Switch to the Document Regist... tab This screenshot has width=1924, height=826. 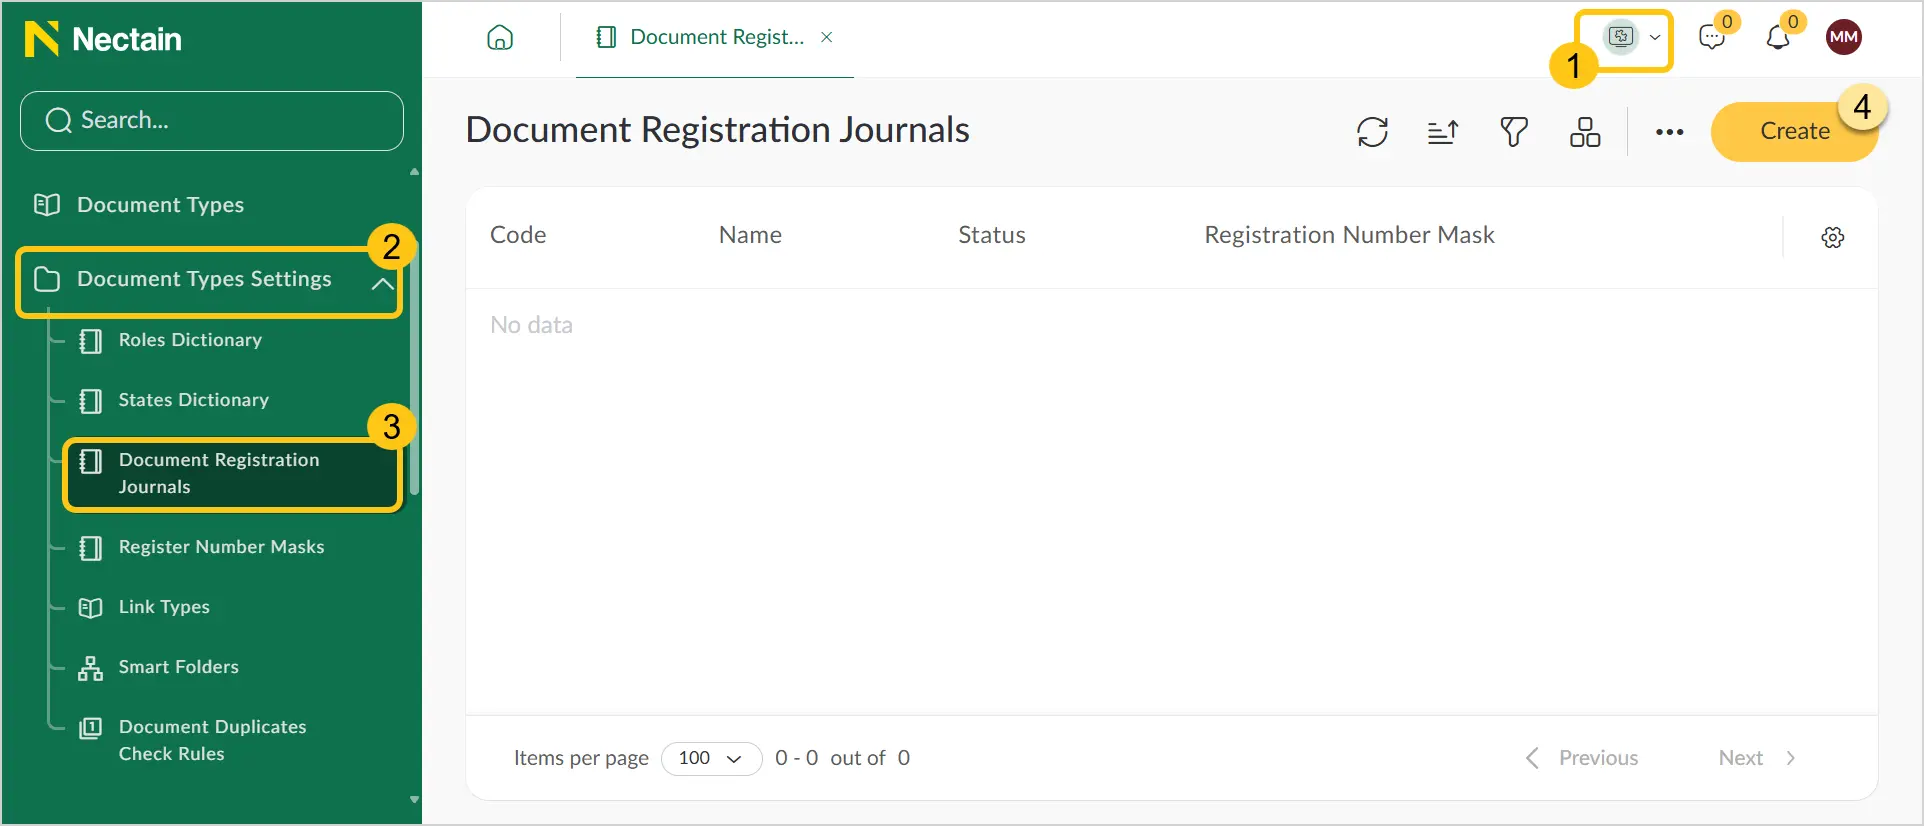[x=715, y=37]
